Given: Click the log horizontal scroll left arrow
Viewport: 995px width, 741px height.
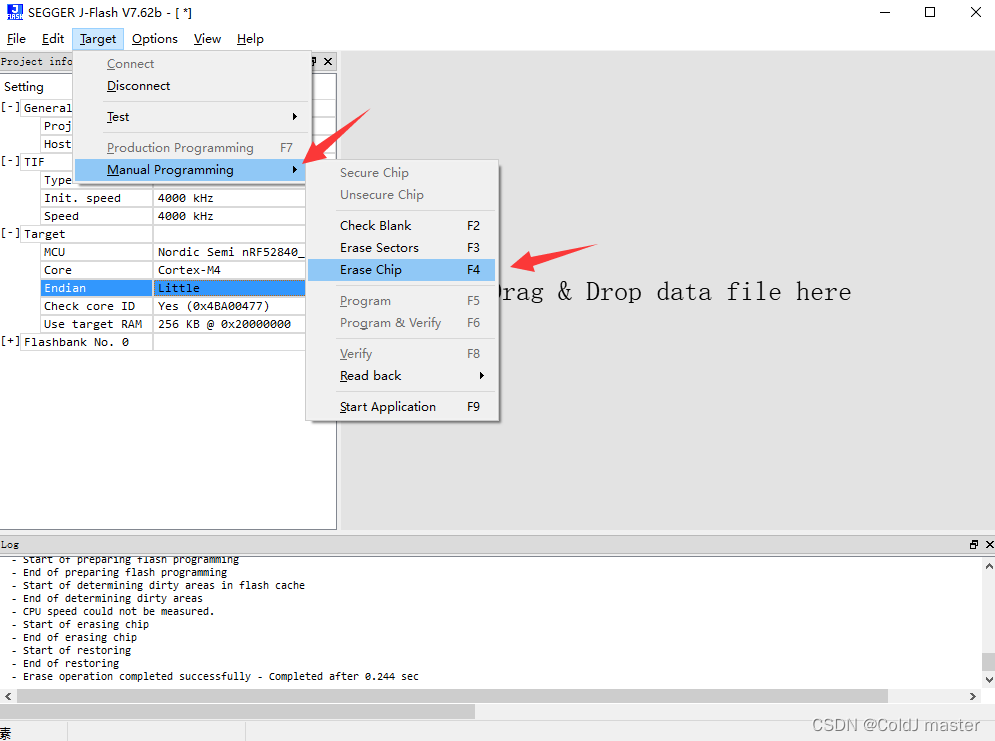Looking at the screenshot, I should click(8, 696).
